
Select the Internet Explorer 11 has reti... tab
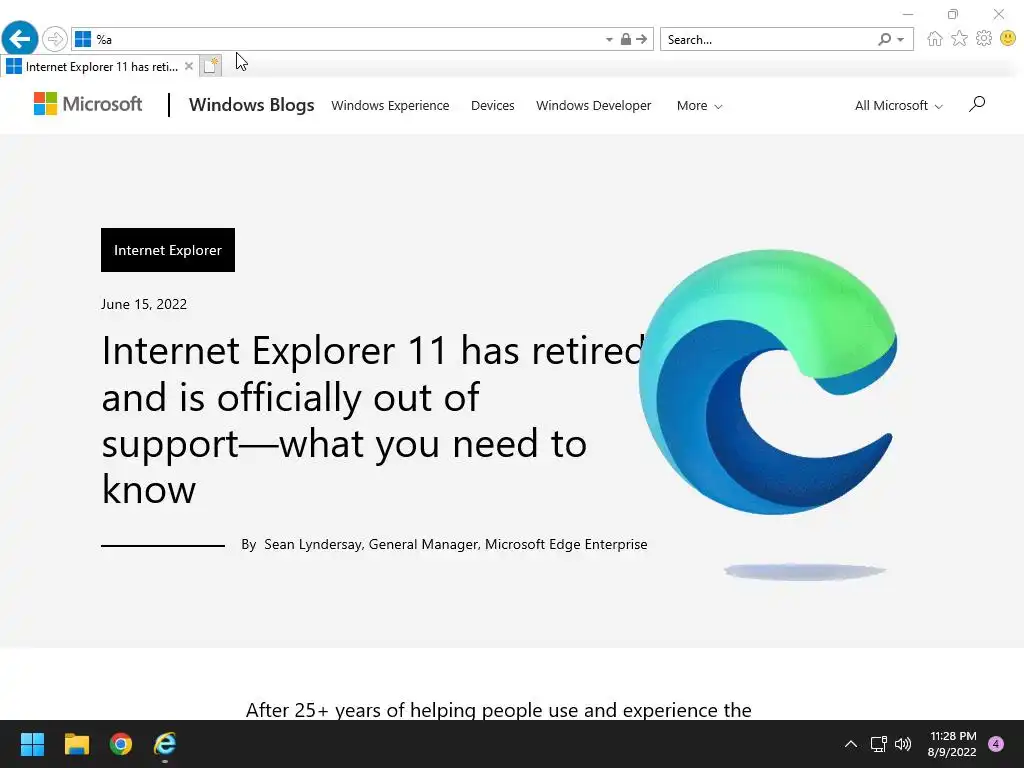click(x=101, y=66)
